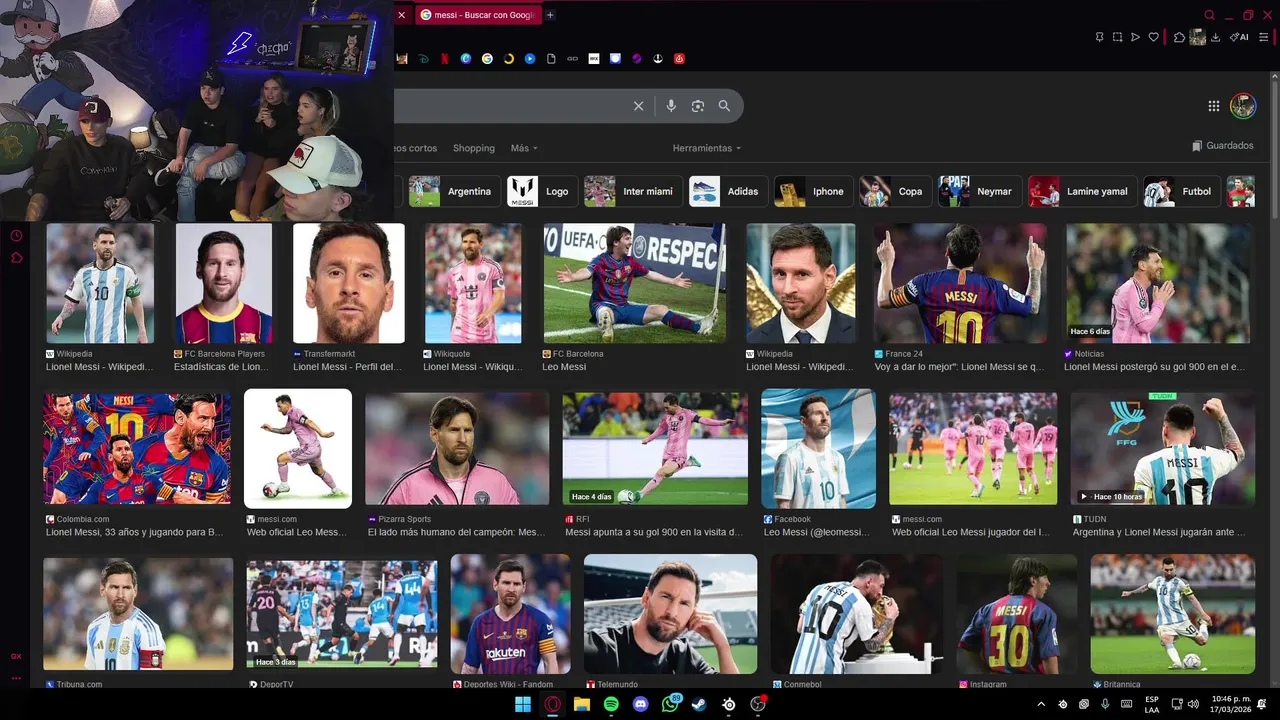Add page to bookmarks heart icon
The width and height of the screenshot is (1280, 720).
click(1153, 37)
